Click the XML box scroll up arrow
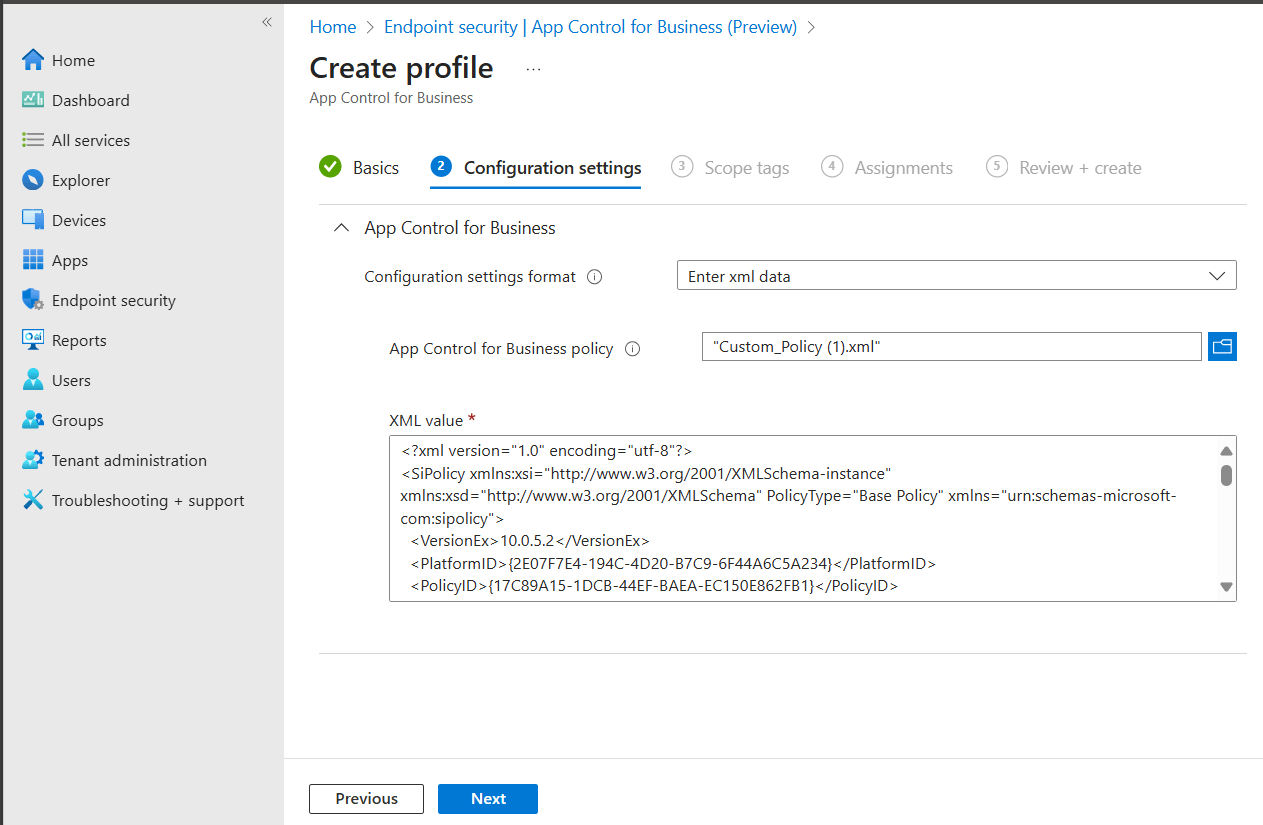This screenshot has width=1263, height=825. click(x=1226, y=451)
